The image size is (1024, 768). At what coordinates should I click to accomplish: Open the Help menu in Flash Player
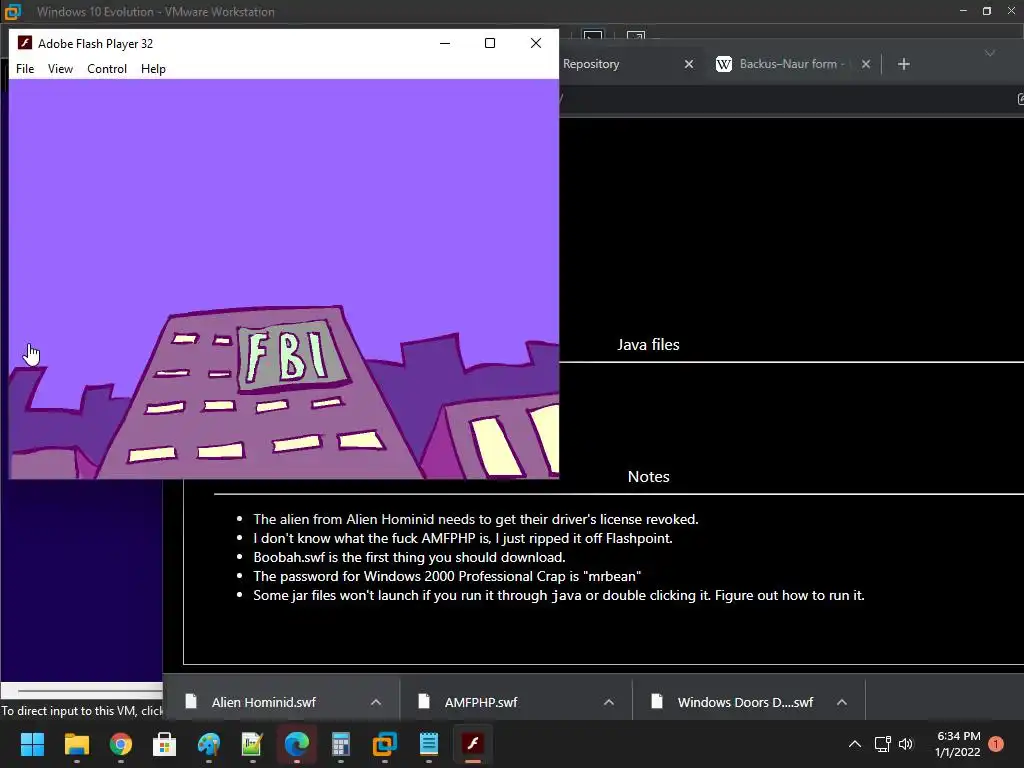[153, 69]
